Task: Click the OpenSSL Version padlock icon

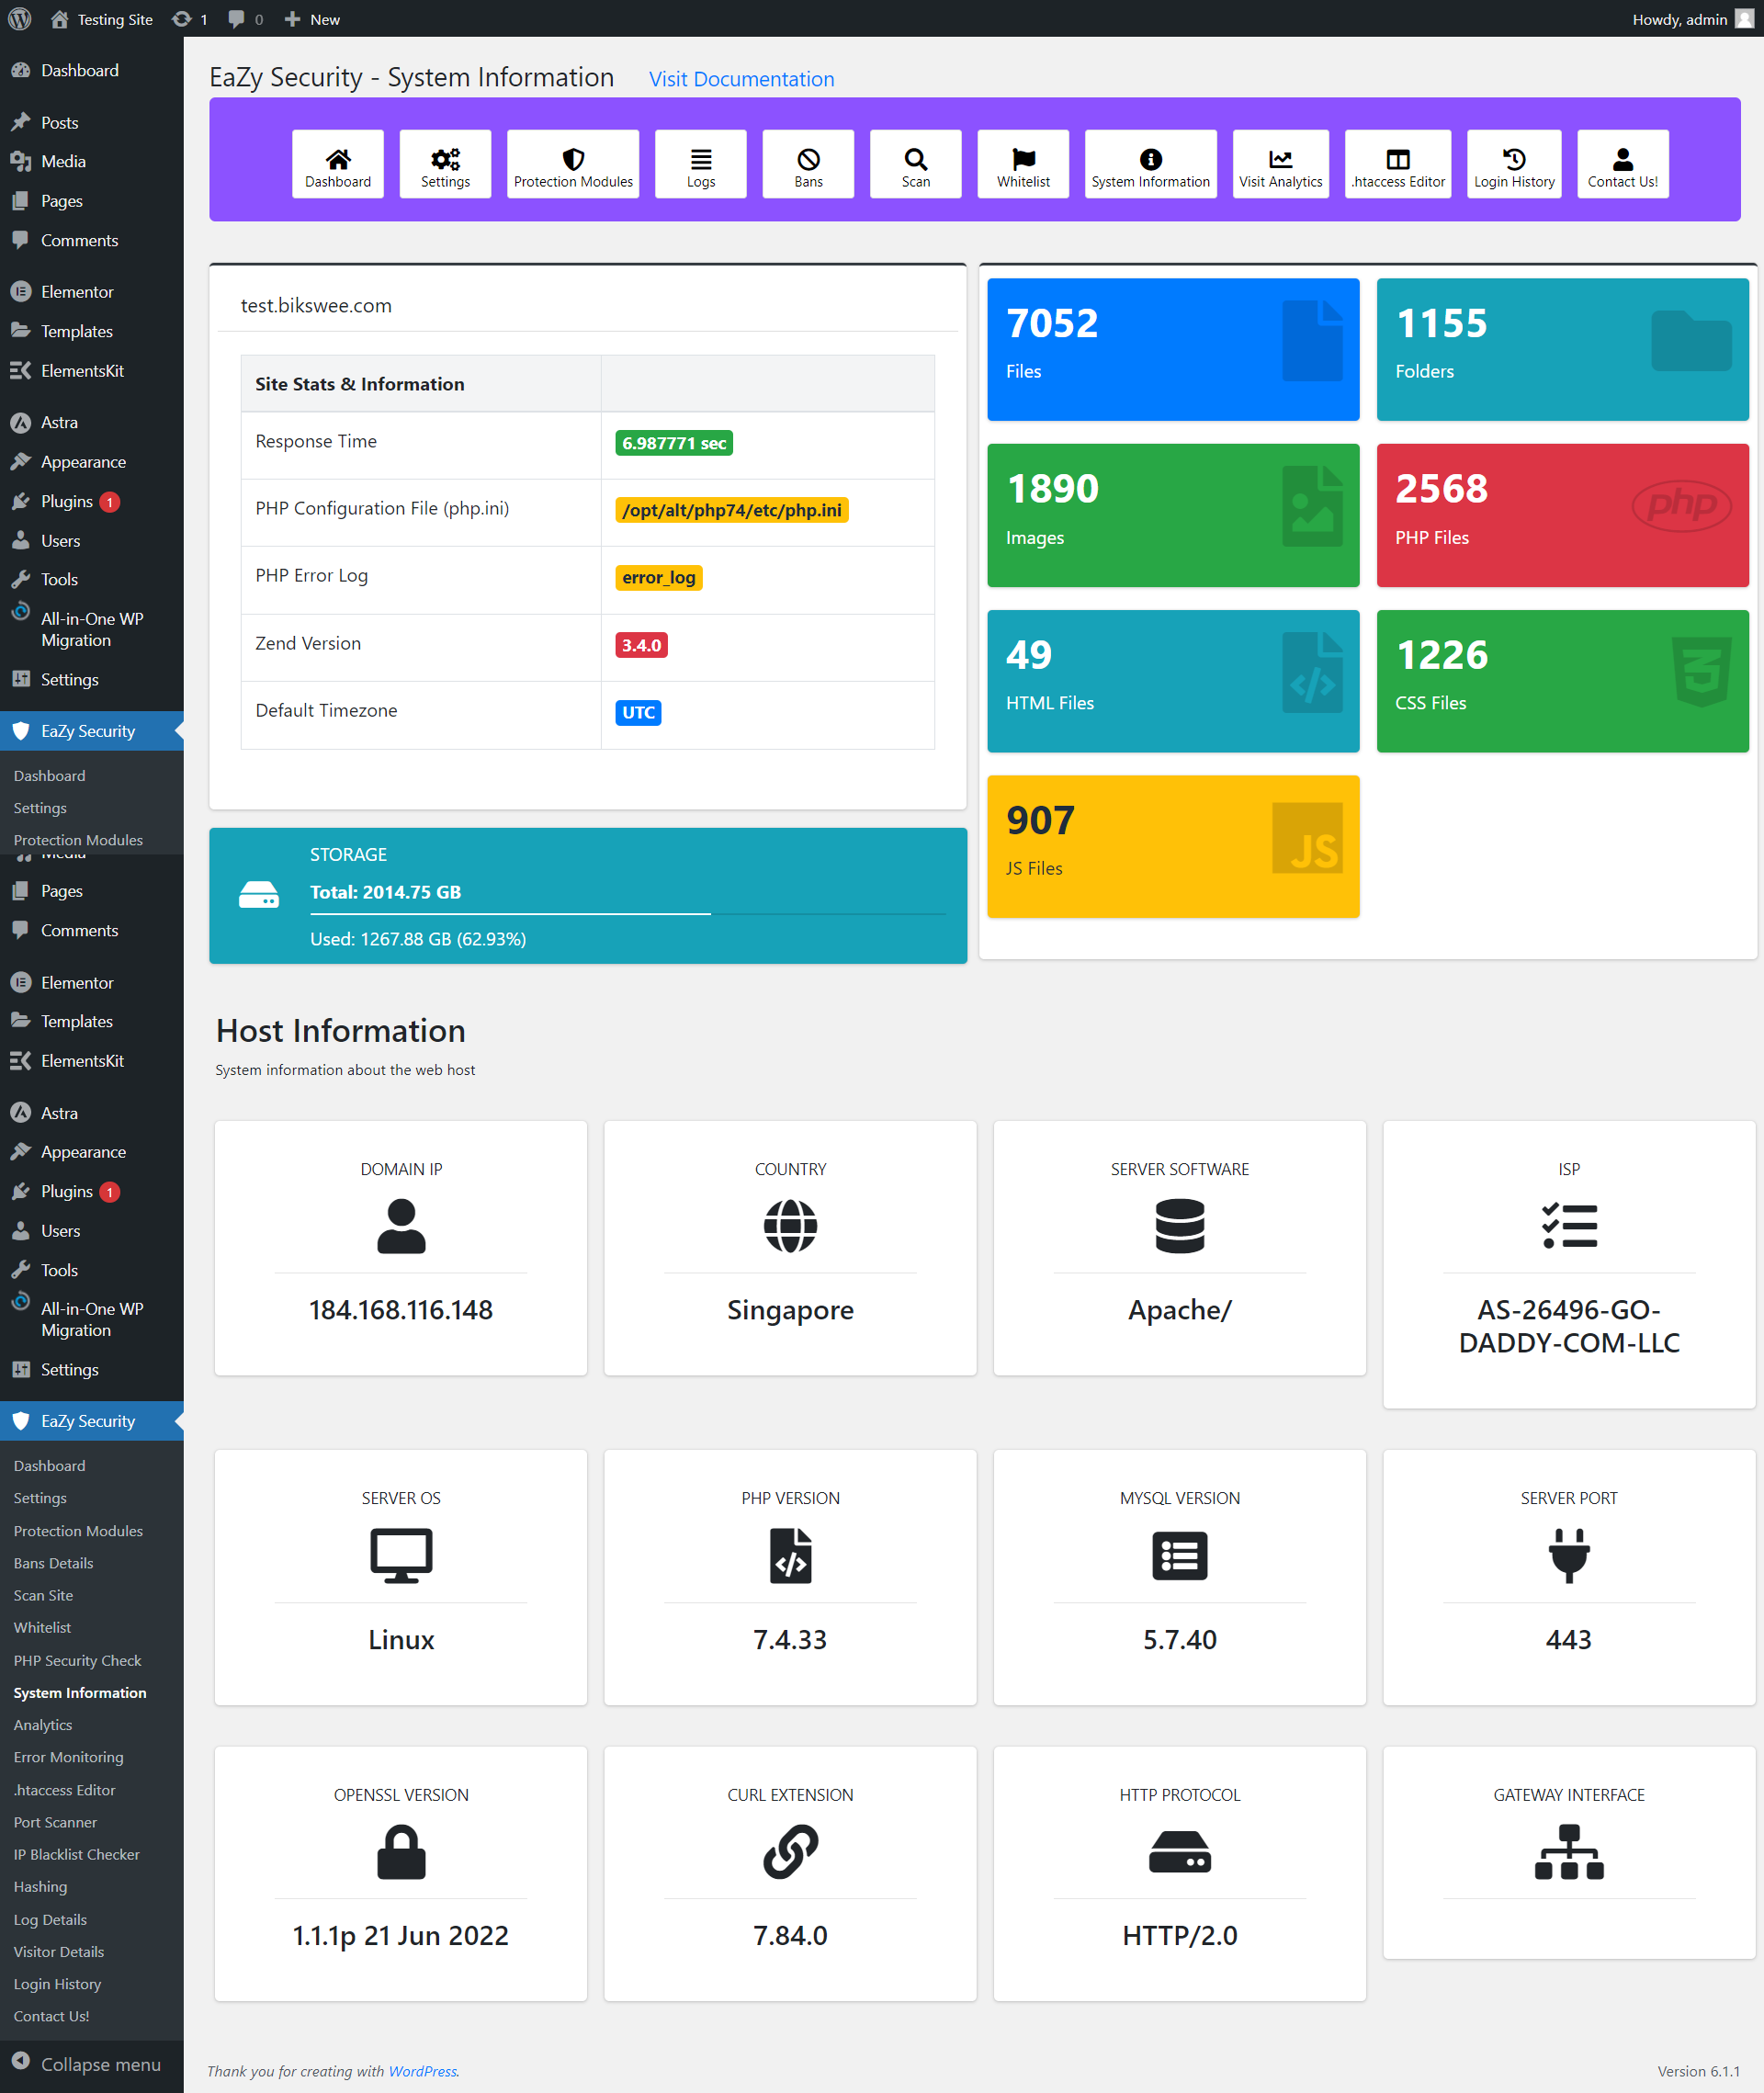Action: [401, 1852]
